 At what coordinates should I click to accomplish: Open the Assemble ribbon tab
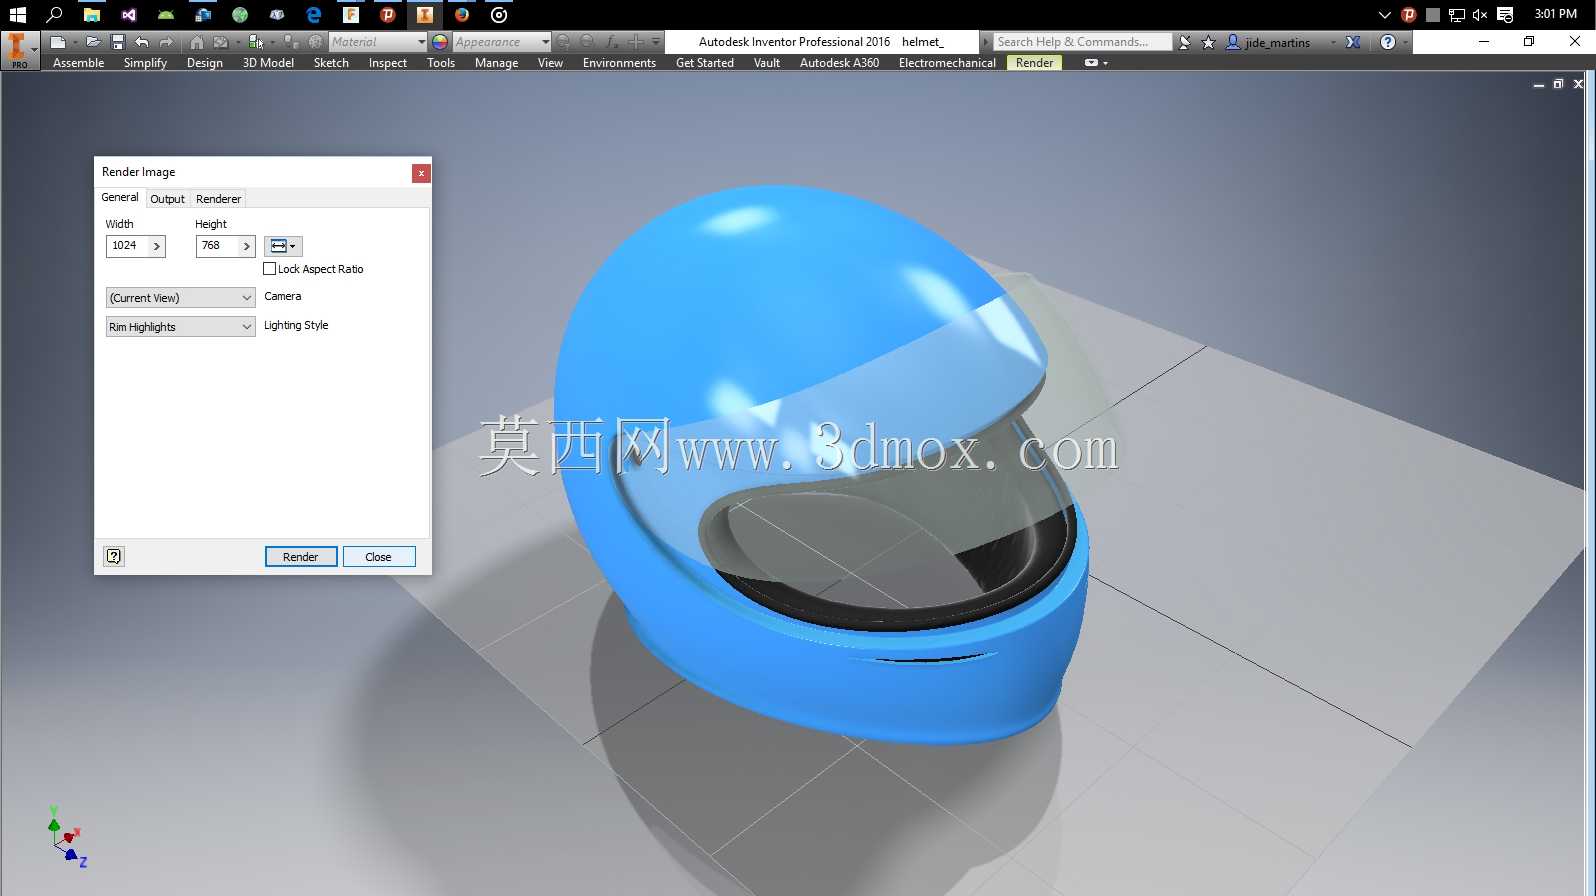[x=78, y=63]
